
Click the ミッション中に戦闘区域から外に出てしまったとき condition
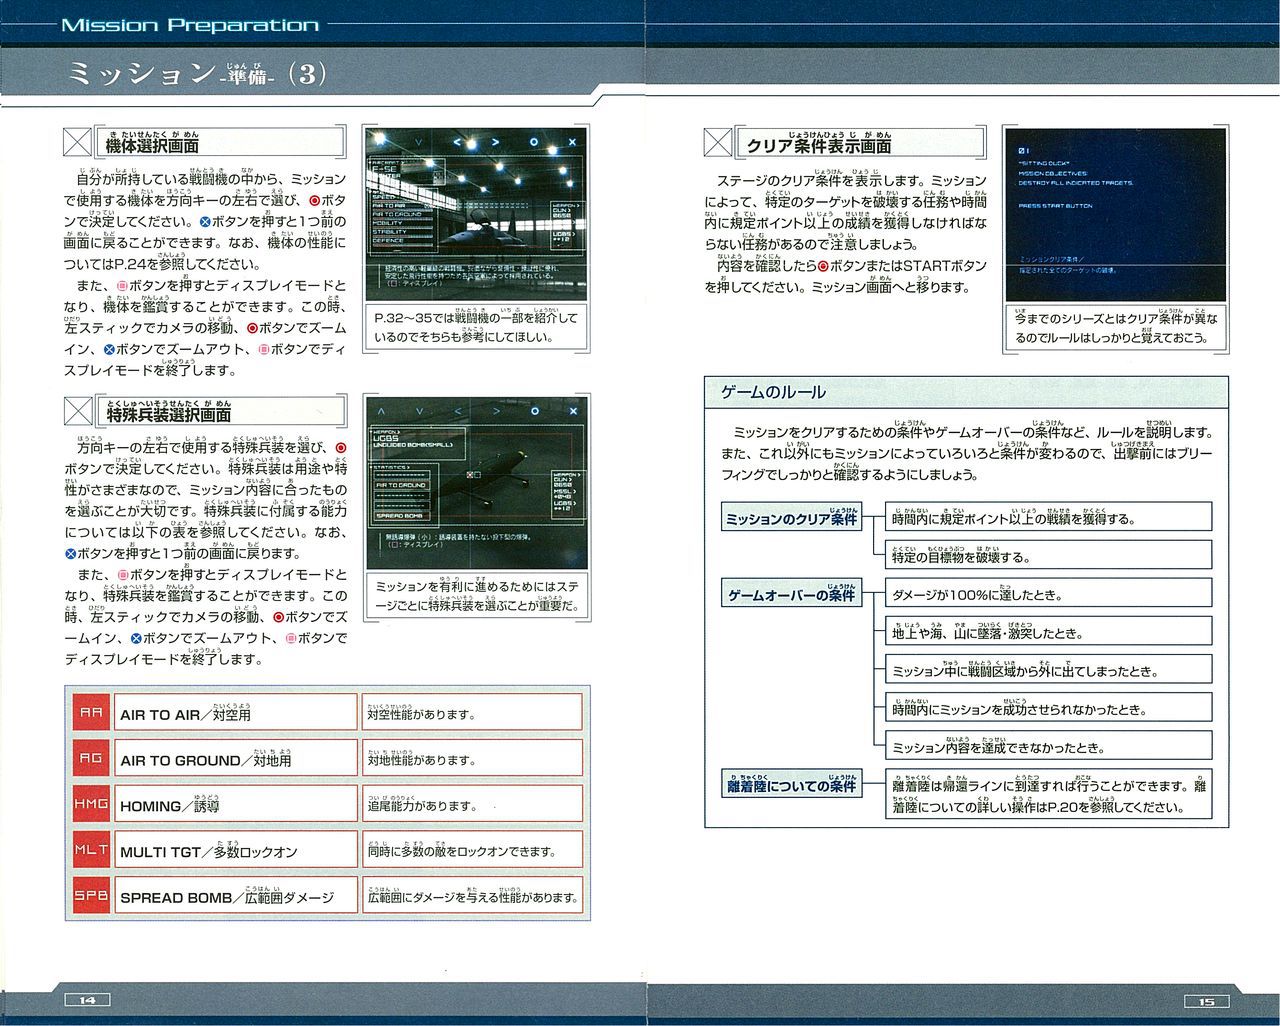[x=1049, y=670]
